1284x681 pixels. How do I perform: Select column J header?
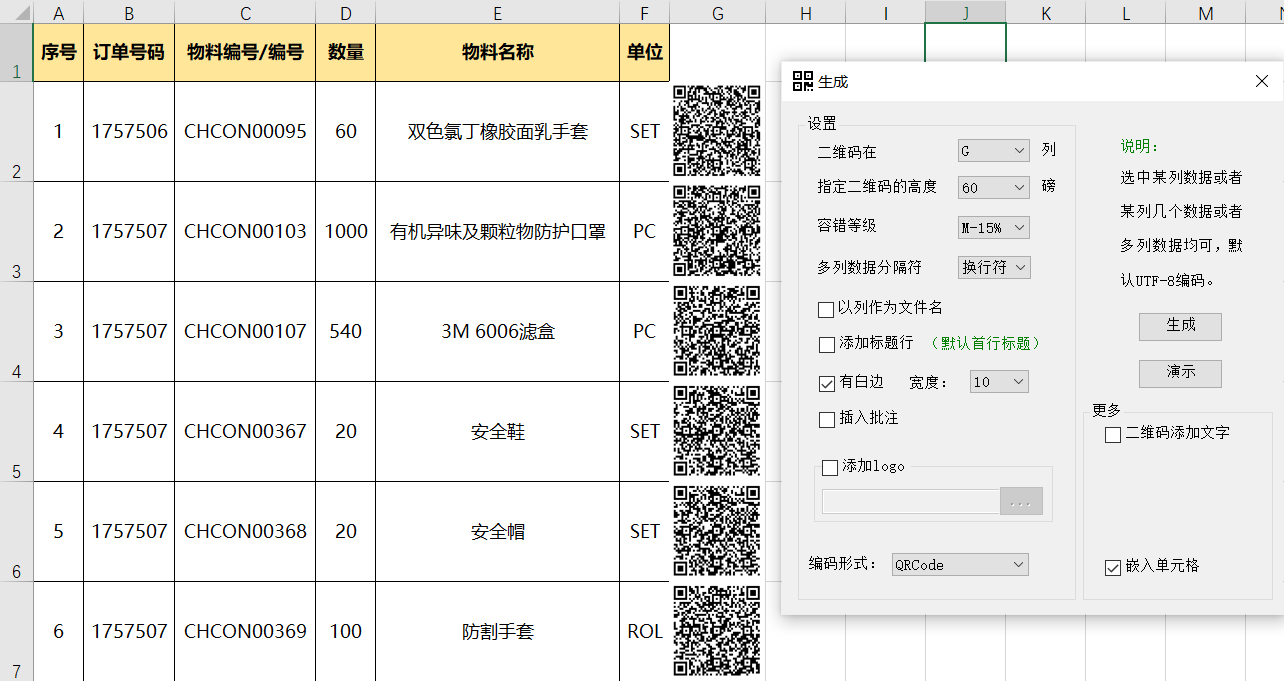click(x=966, y=13)
